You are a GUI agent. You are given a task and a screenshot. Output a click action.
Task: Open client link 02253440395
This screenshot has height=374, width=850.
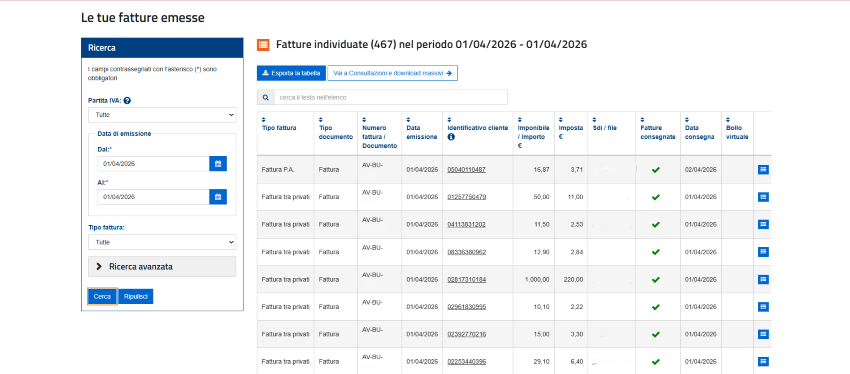click(x=466, y=362)
